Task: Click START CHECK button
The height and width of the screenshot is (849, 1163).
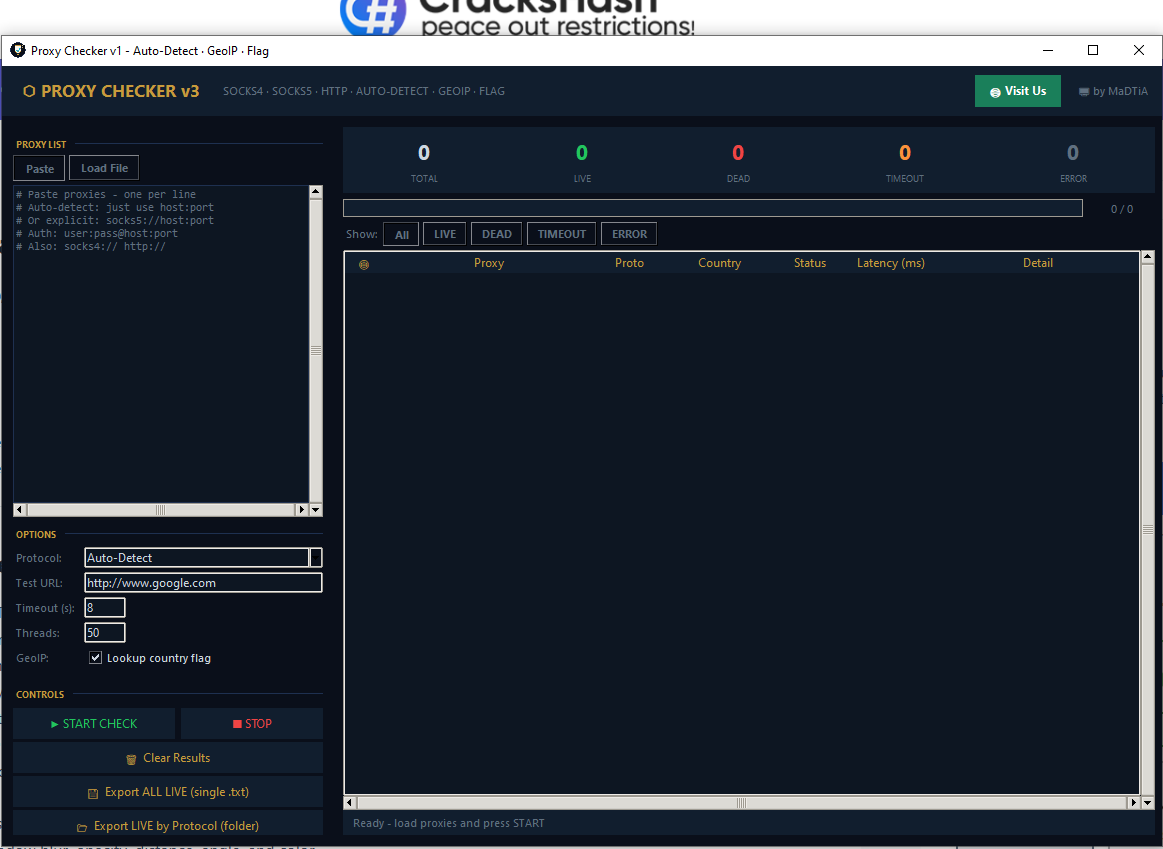Action: (x=94, y=724)
